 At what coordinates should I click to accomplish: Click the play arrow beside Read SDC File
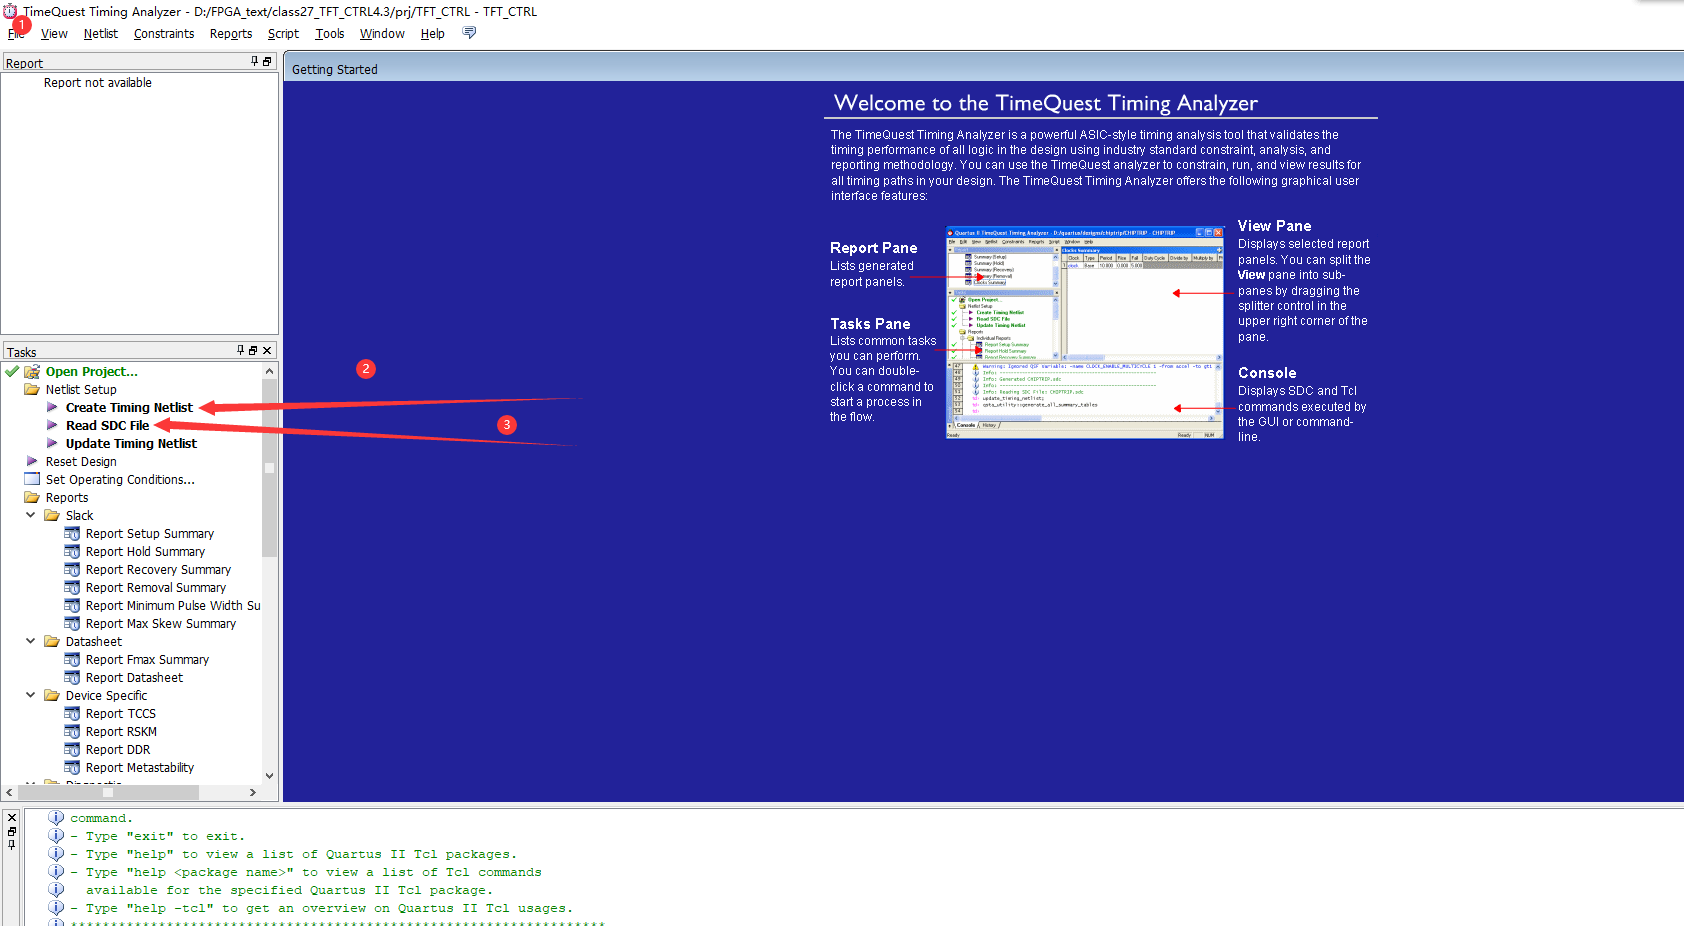[52, 425]
